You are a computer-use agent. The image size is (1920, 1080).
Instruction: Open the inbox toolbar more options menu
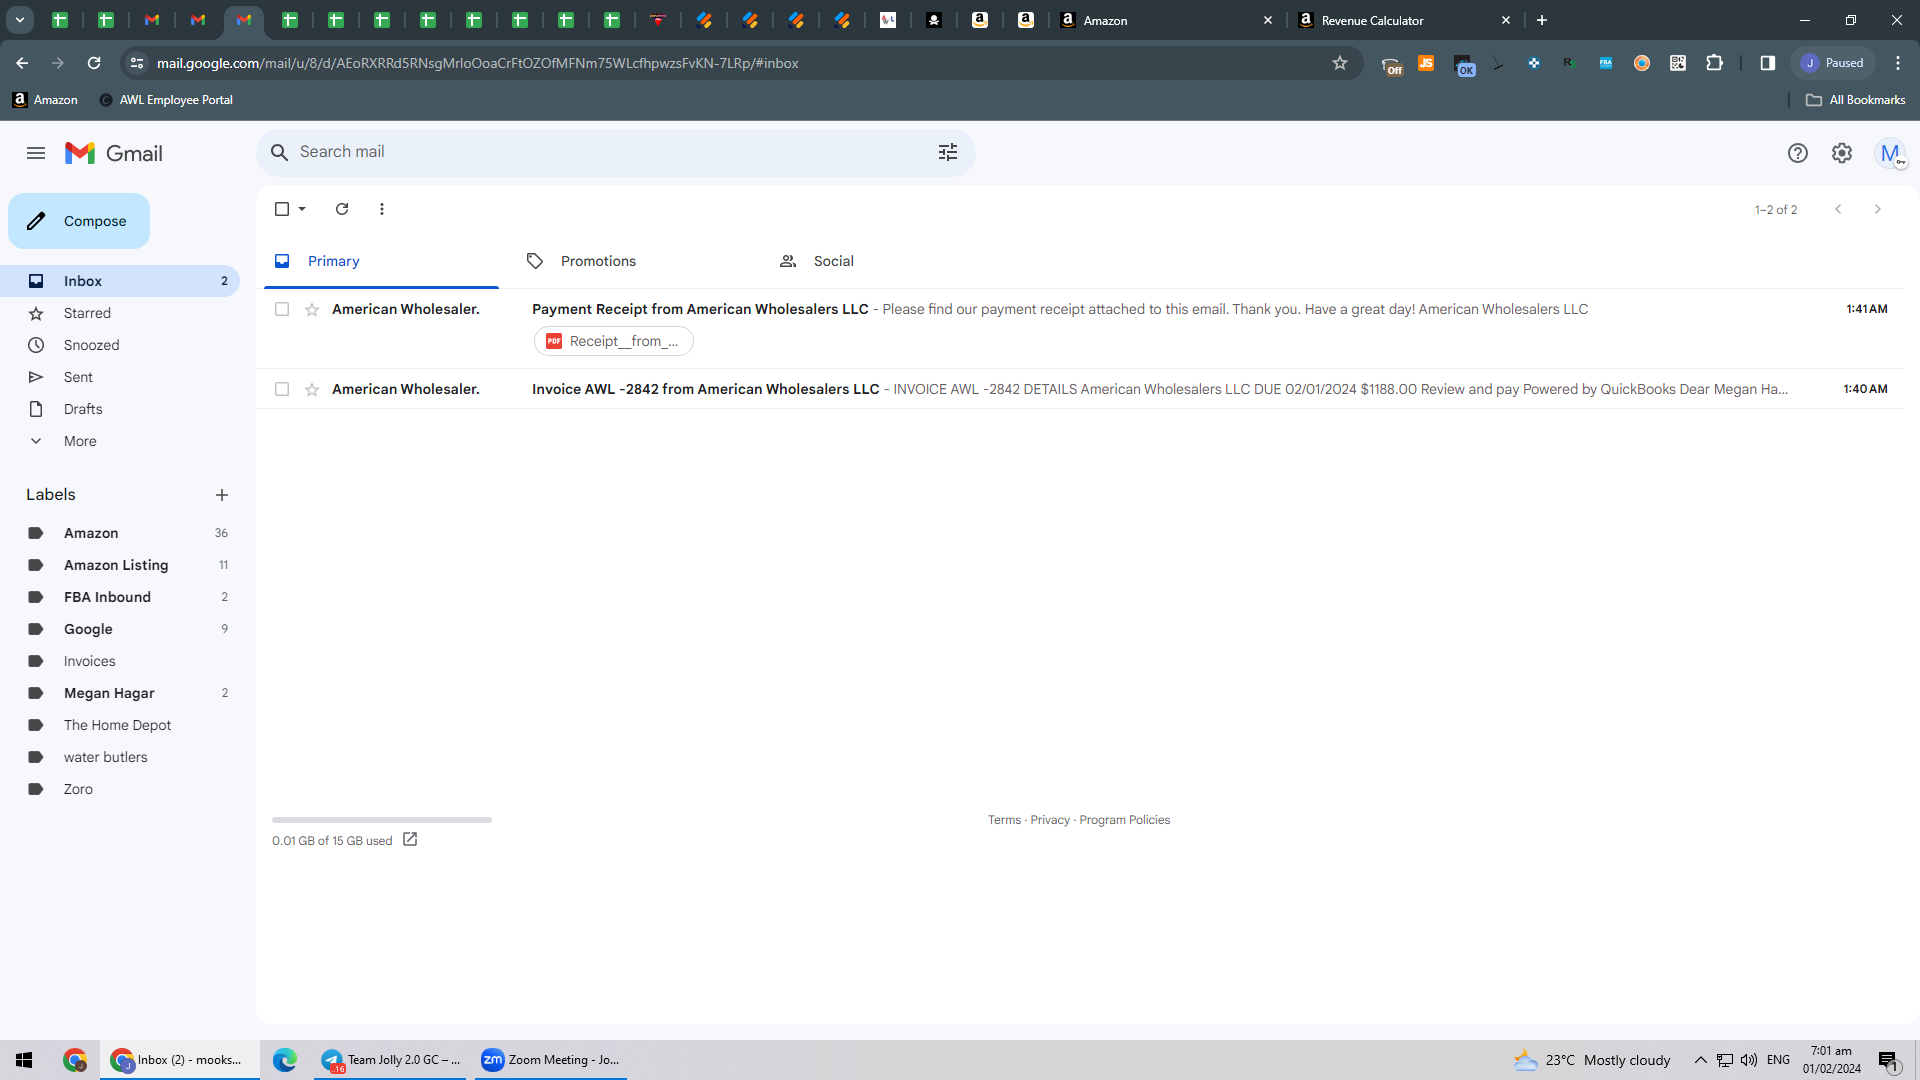point(382,209)
